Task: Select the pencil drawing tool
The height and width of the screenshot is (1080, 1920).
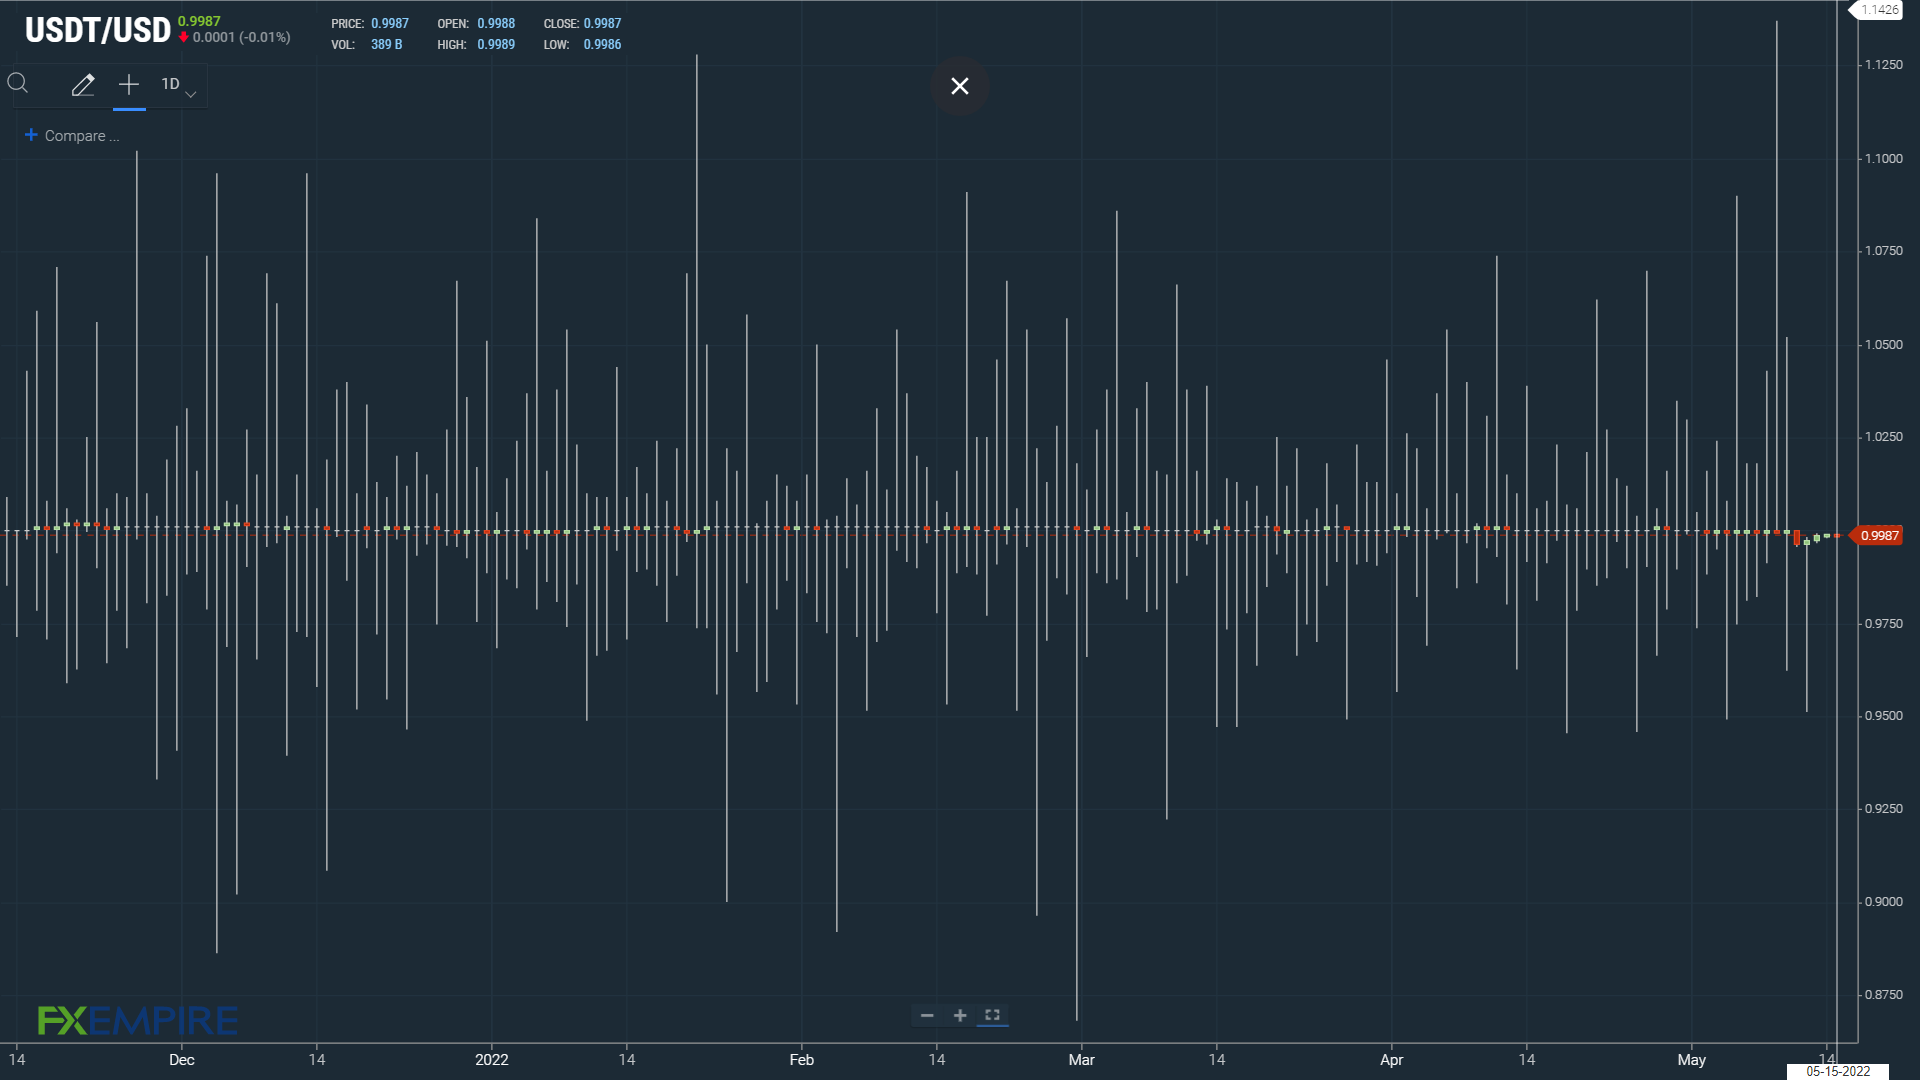Action: [x=83, y=85]
